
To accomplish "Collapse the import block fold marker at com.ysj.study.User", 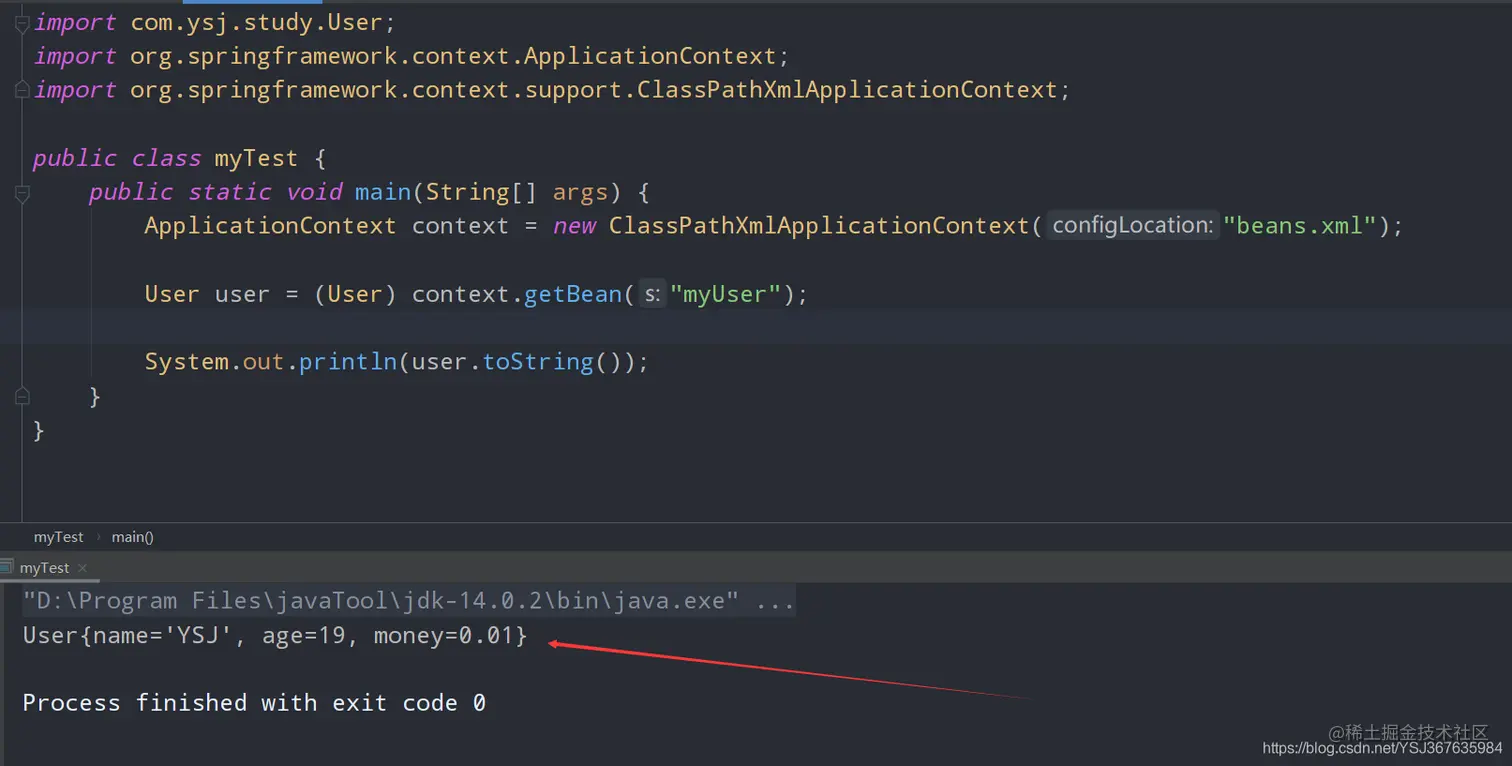I will click(x=22, y=23).
